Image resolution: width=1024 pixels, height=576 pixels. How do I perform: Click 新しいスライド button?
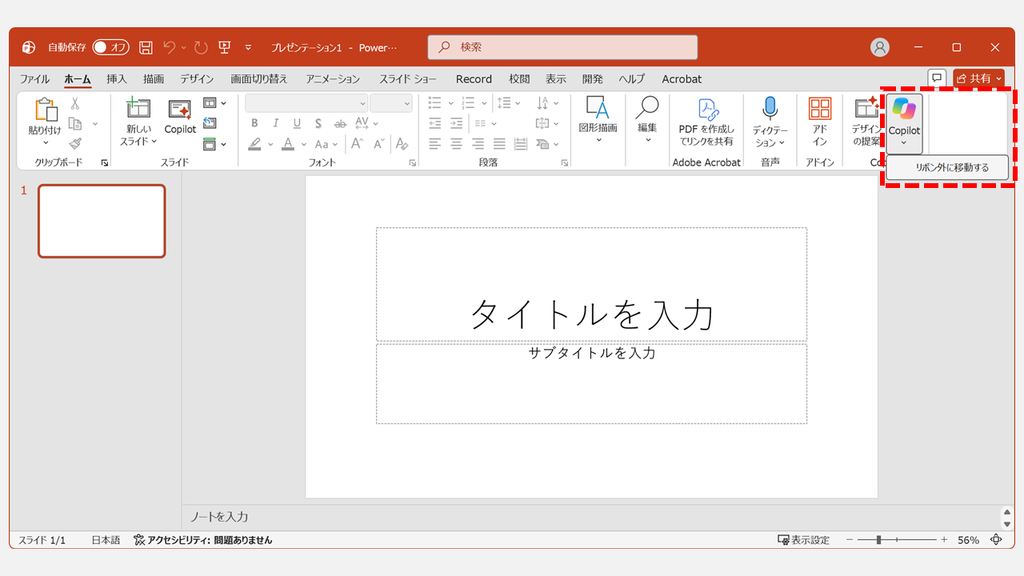pyautogui.click(x=138, y=121)
